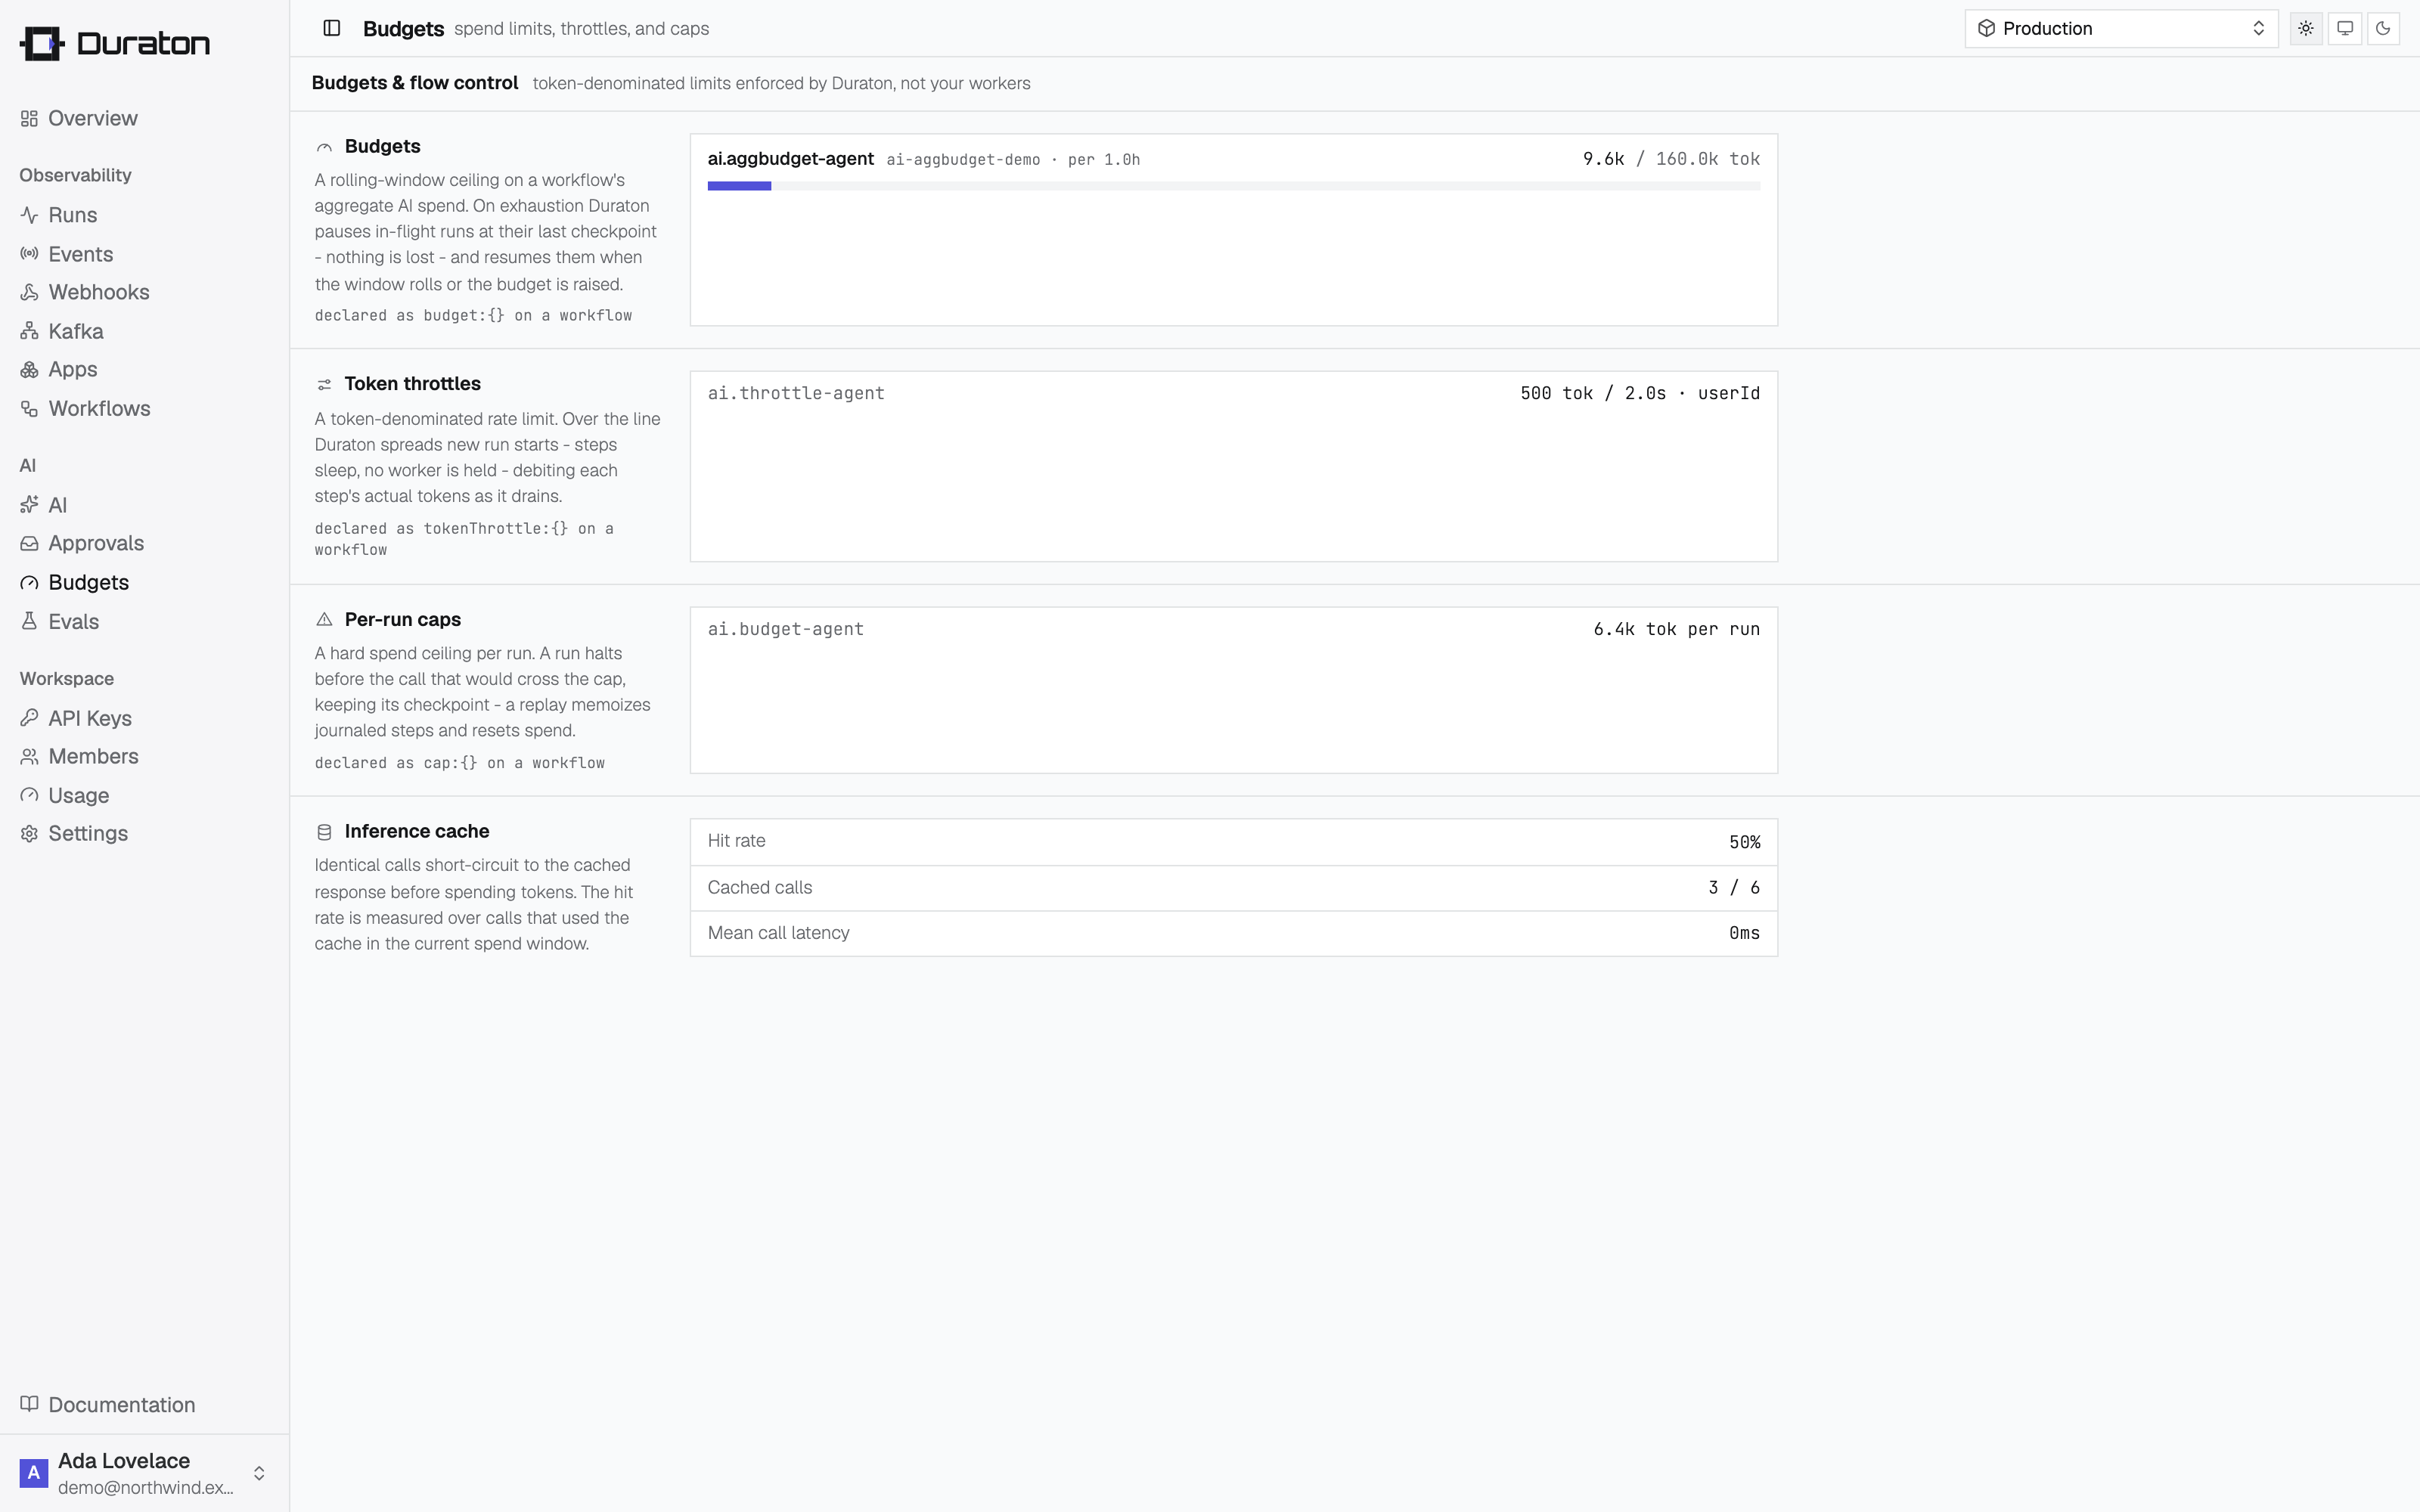Click the Workflows icon in sidebar
Viewport: 2420px width, 1512px height.
click(29, 409)
